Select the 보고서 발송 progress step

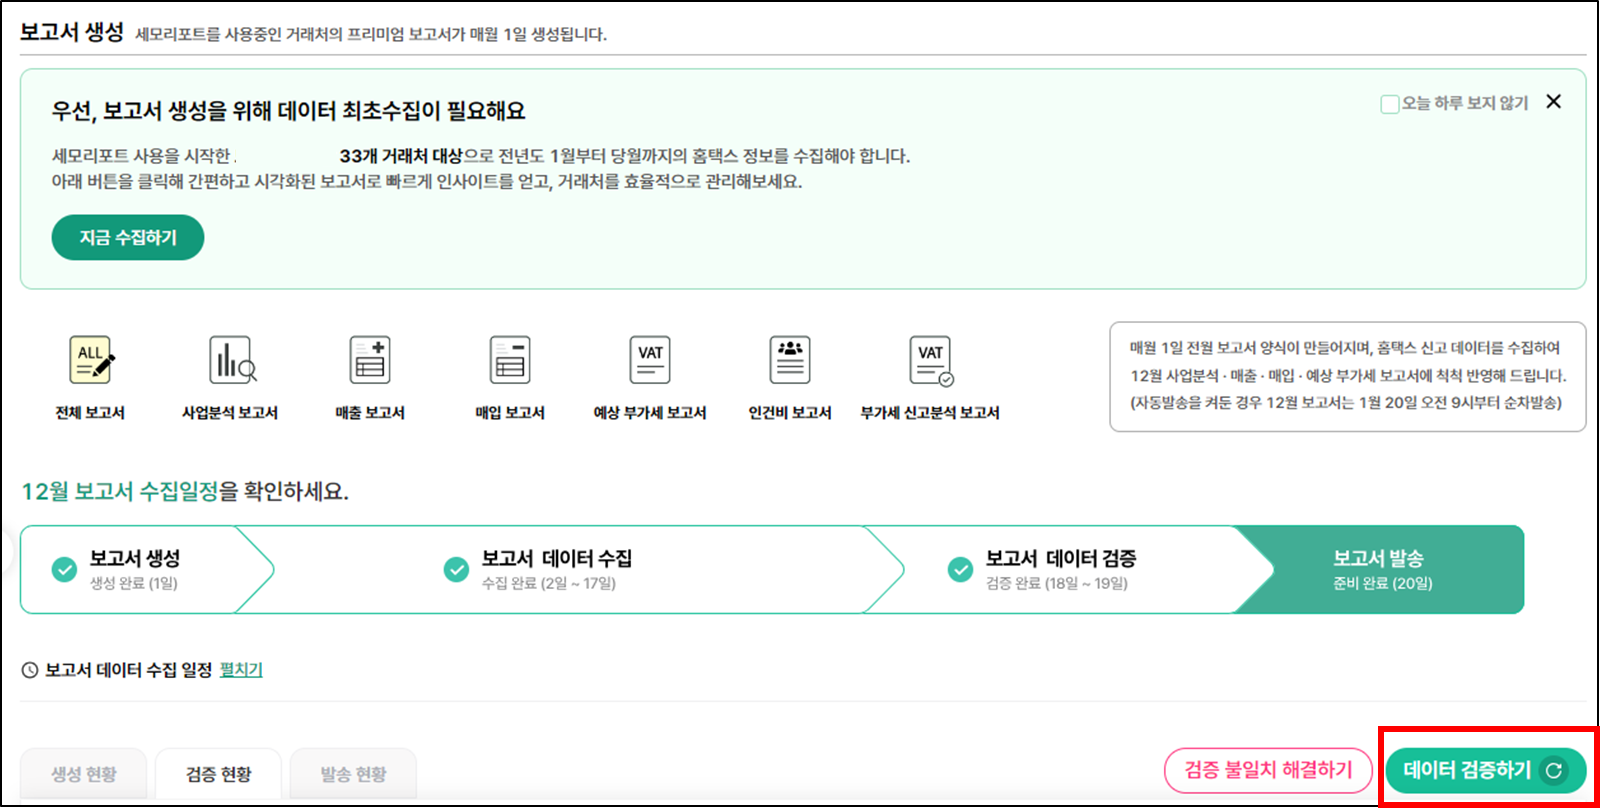(x=1382, y=569)
